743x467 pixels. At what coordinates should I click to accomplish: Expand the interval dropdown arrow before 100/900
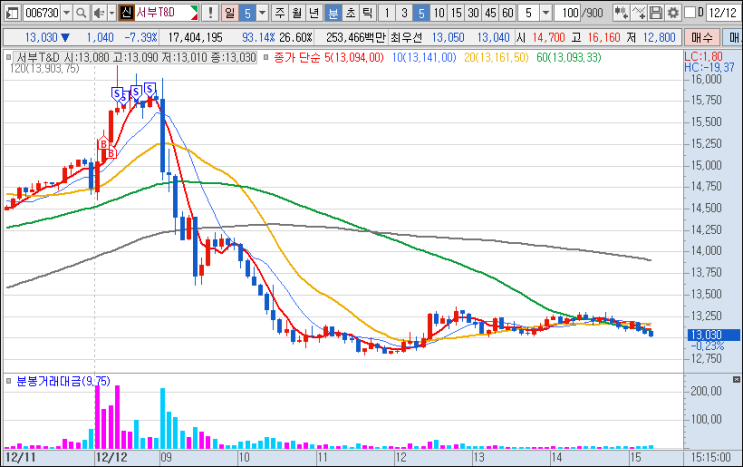[545, 13]
